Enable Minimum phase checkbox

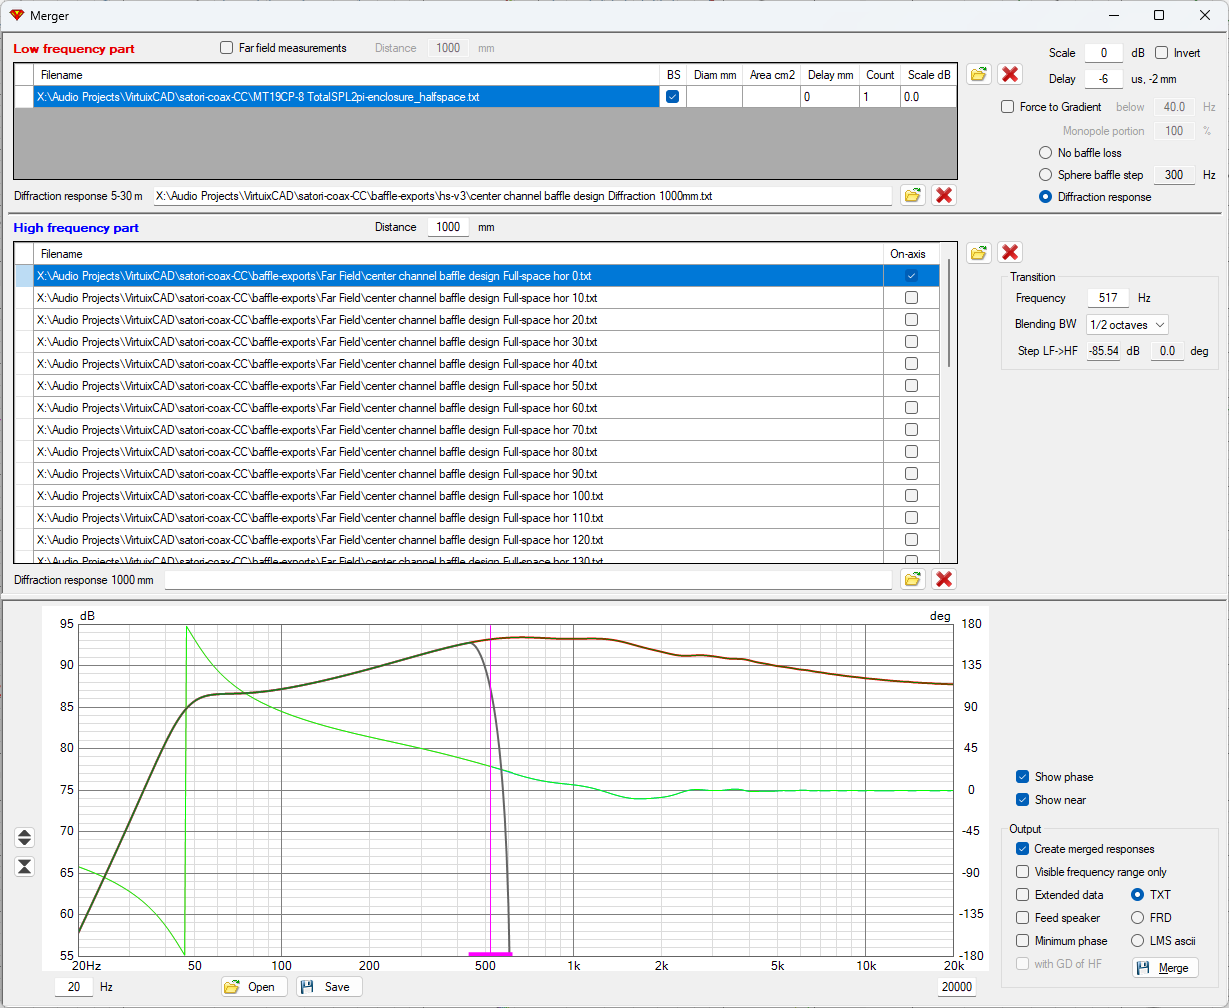tap(1022, 941)
